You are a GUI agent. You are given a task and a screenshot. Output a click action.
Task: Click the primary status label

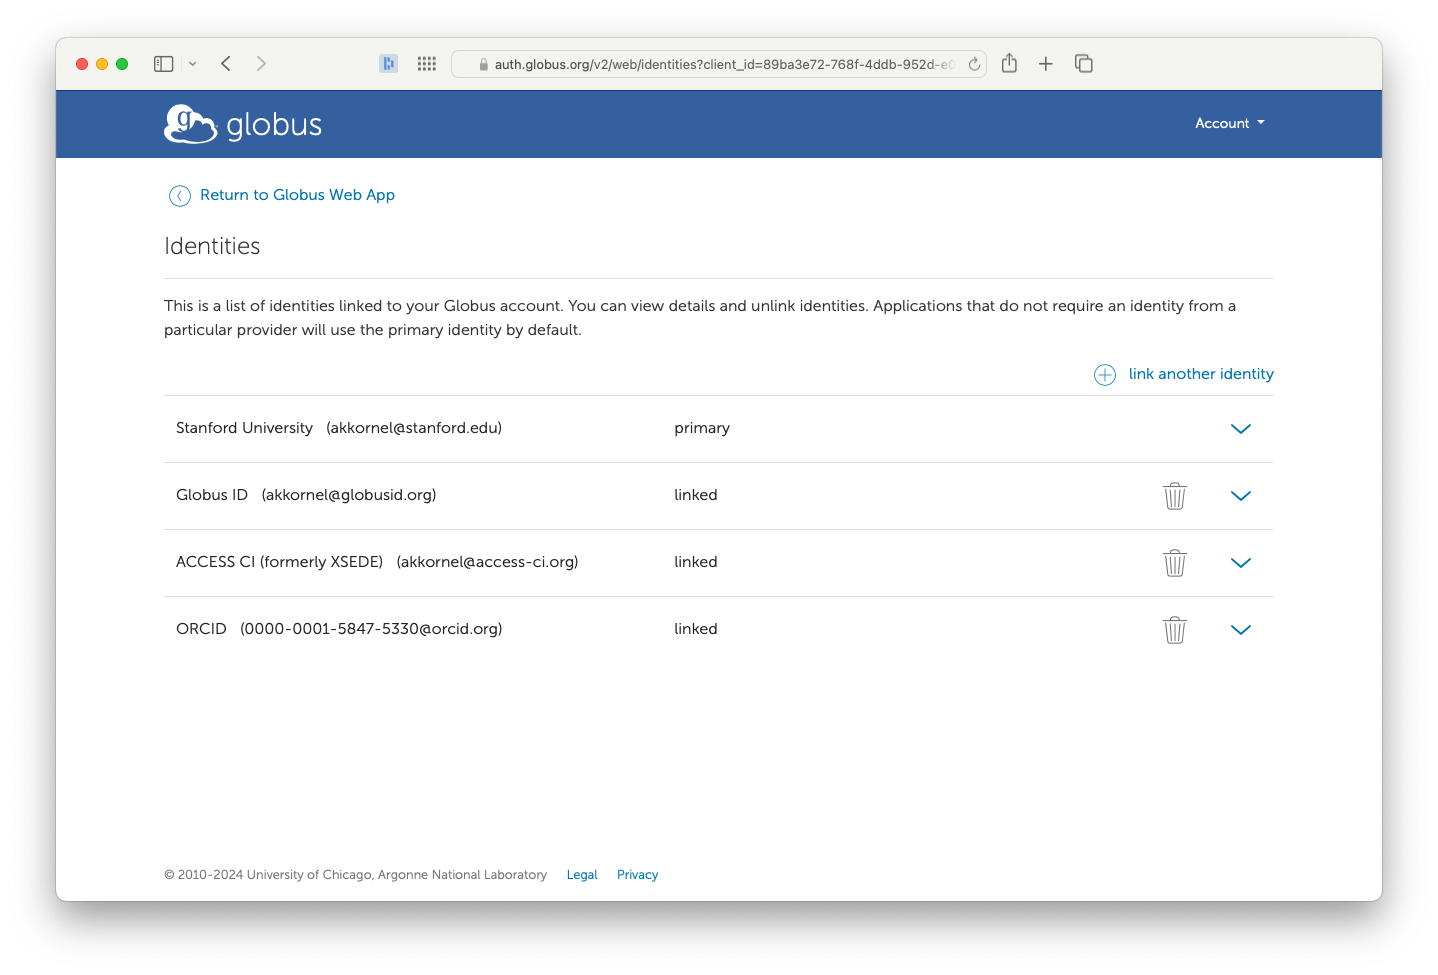702,428
